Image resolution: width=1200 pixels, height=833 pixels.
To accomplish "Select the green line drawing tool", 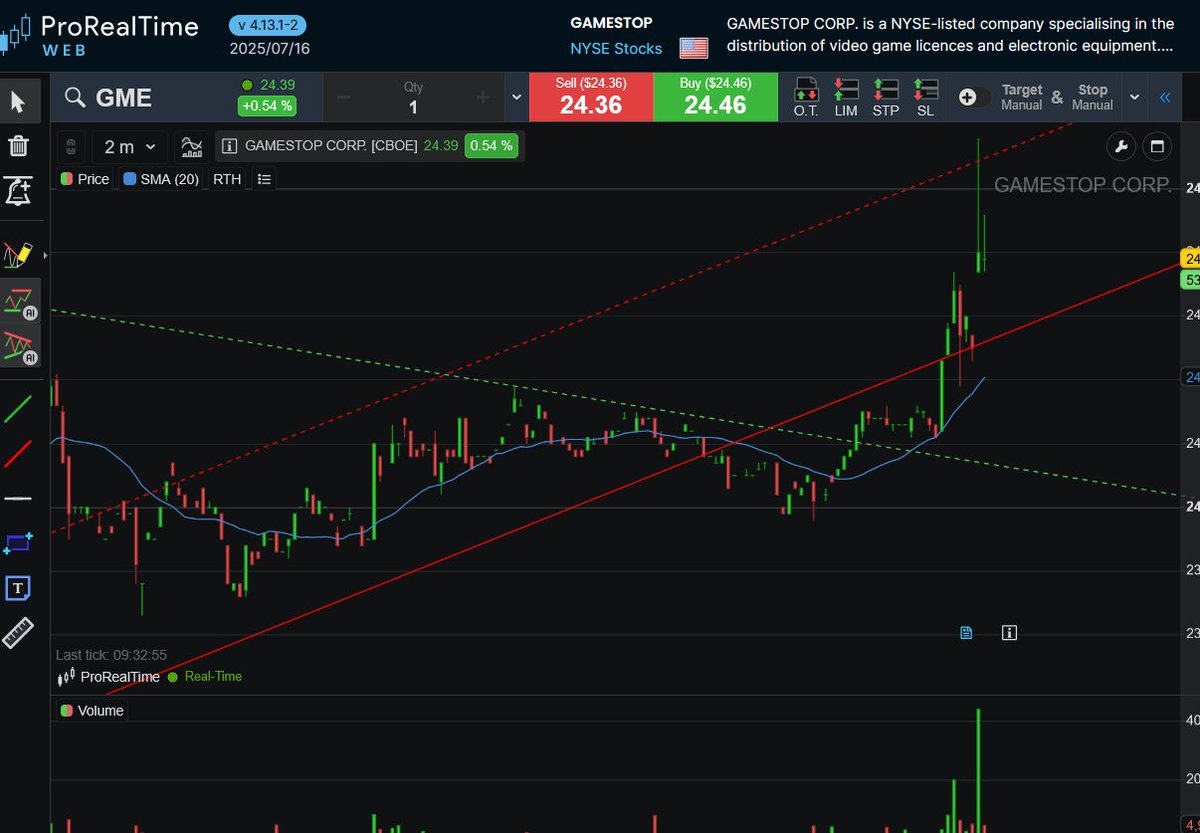I will [18, 409].
